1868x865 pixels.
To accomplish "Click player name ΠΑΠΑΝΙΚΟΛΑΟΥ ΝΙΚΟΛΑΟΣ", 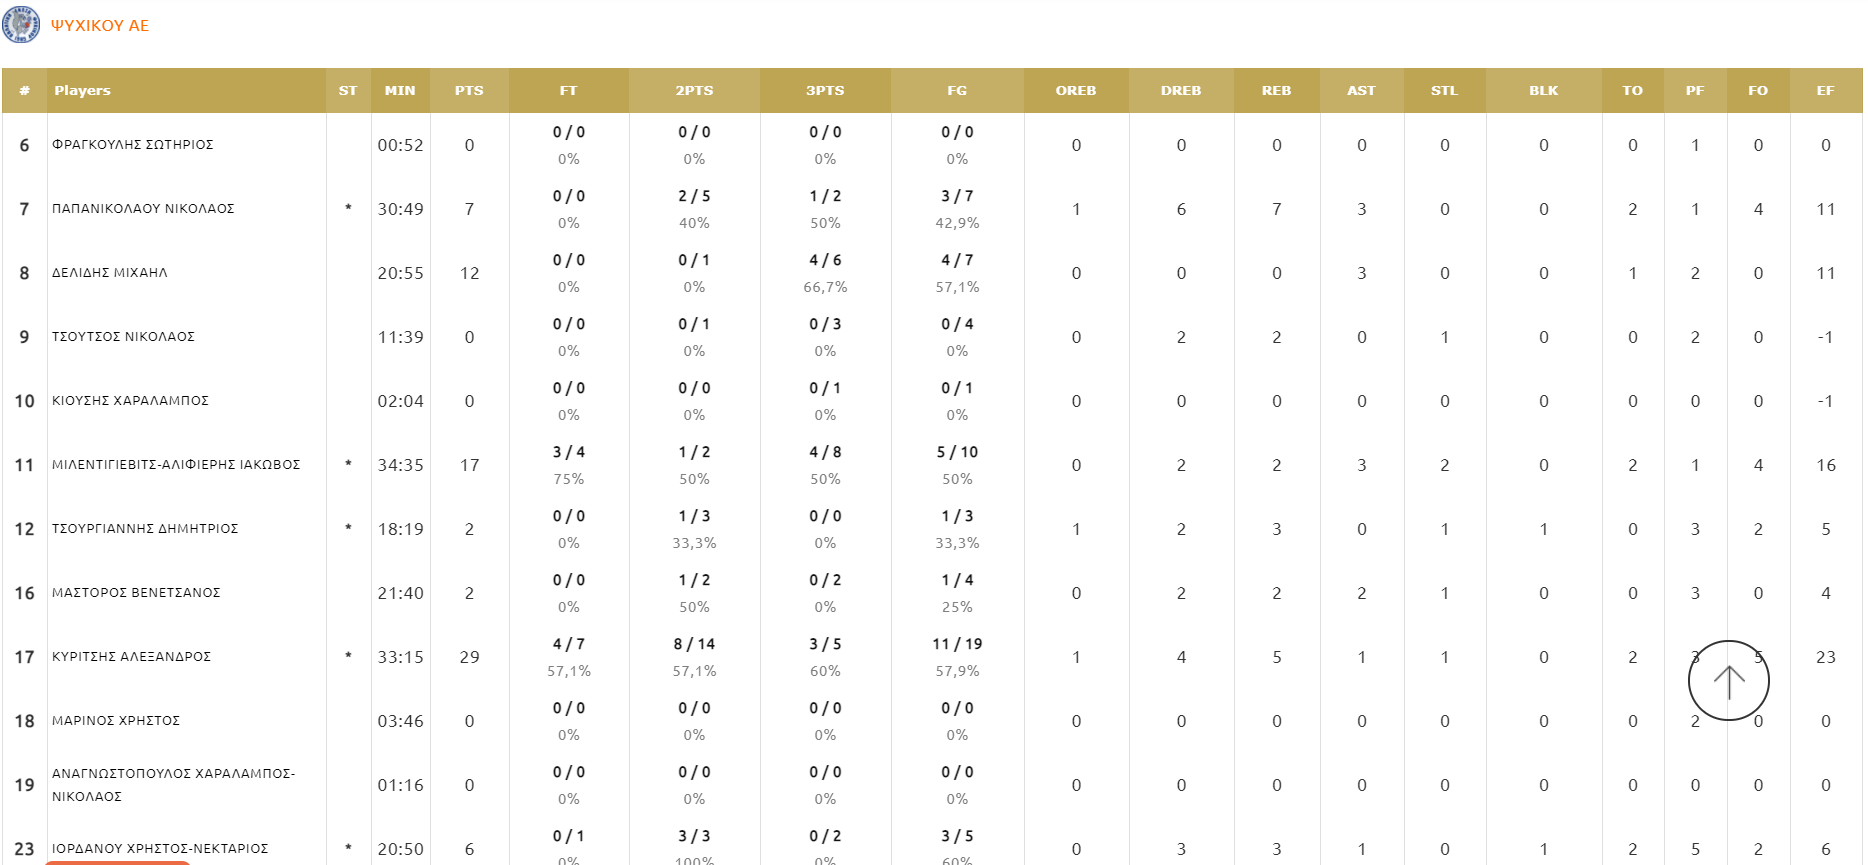I will coord(143,209).
